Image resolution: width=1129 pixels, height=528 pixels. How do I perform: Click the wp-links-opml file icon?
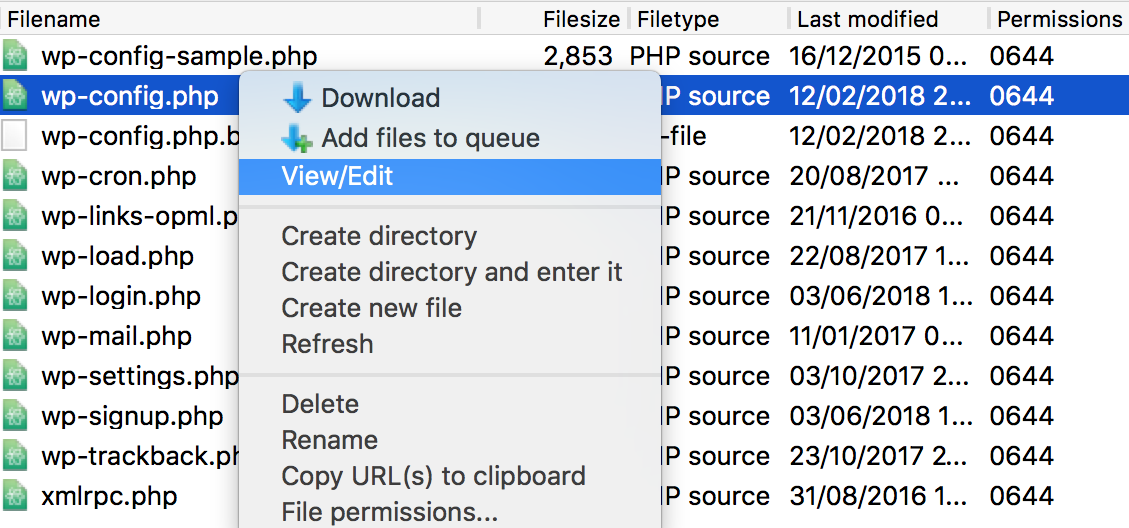(x=14, y=216)
